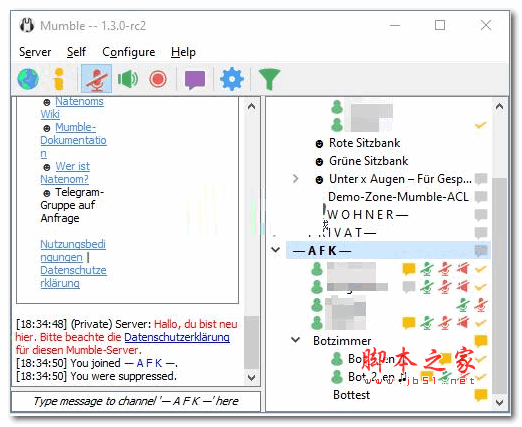
Task: Select the Botzimmer channel
Action: coord(342,341)
